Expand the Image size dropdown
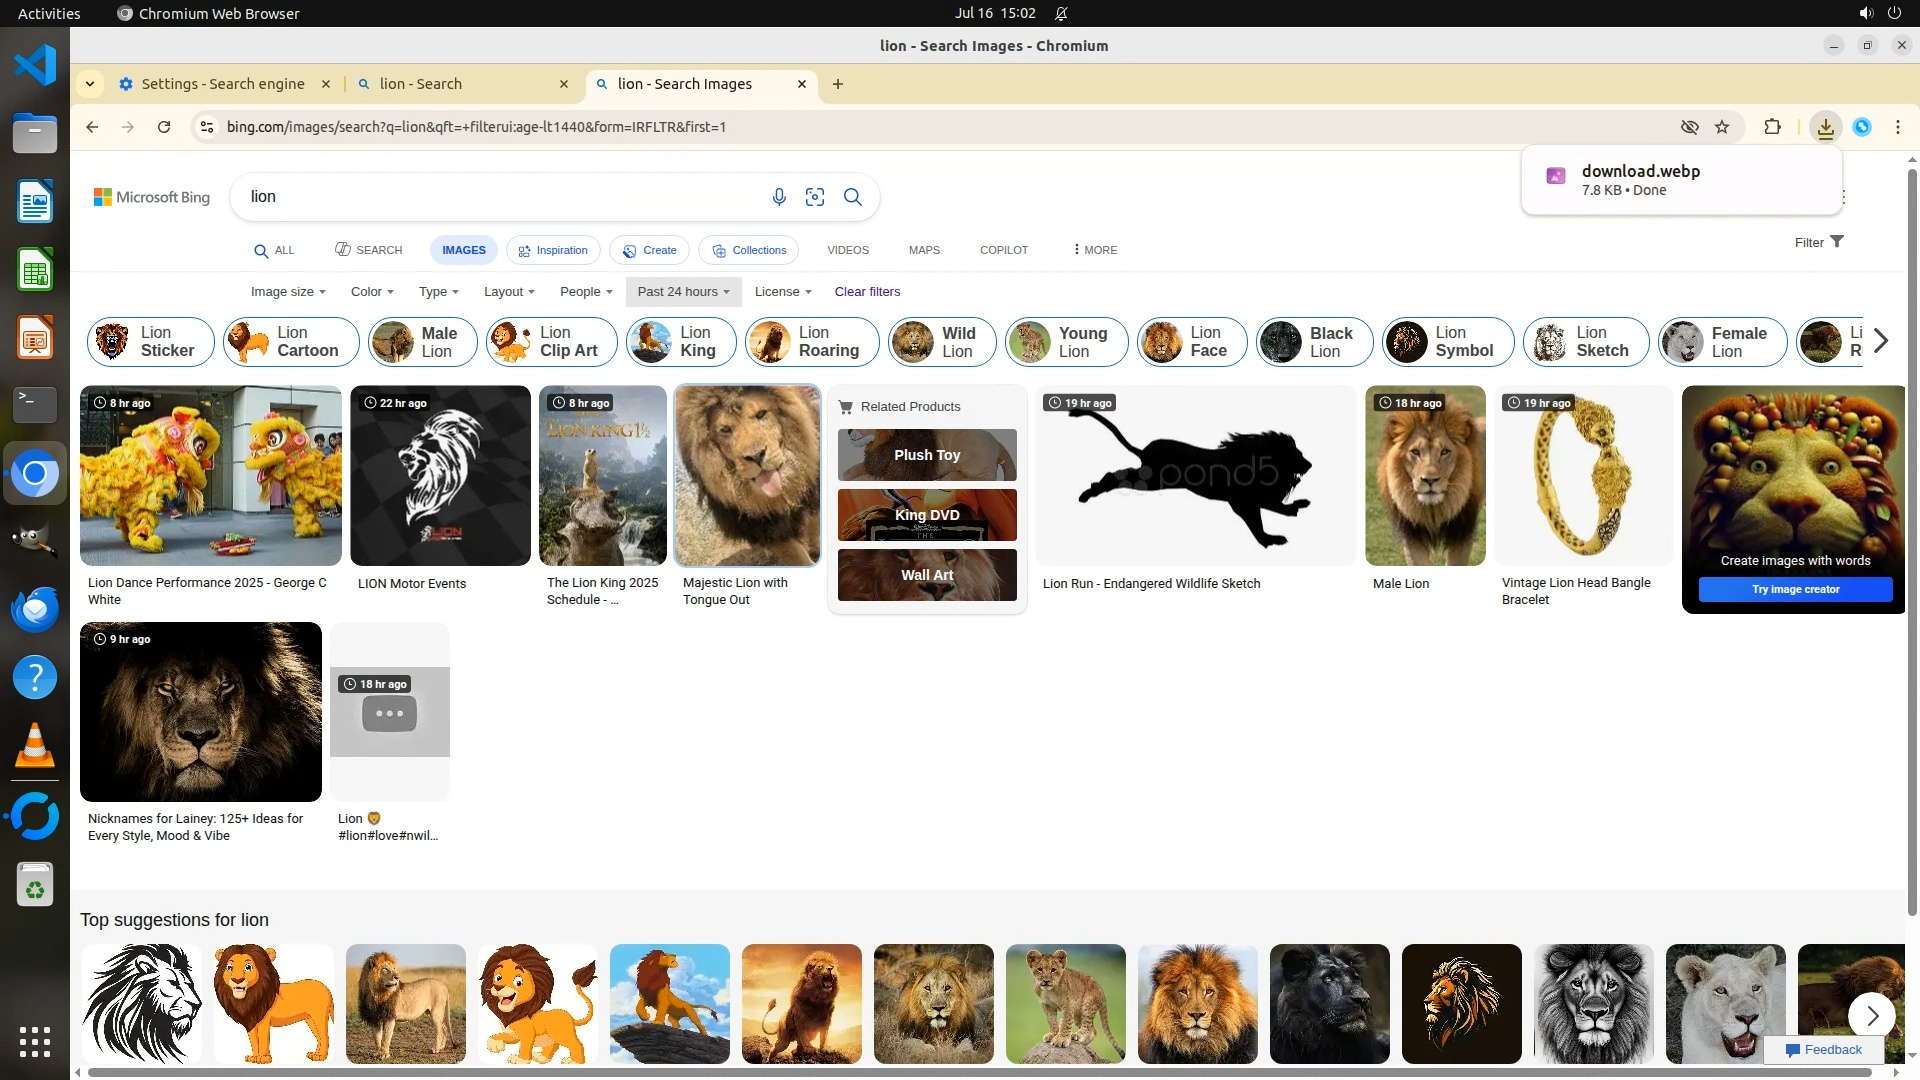 coord(288,292)
